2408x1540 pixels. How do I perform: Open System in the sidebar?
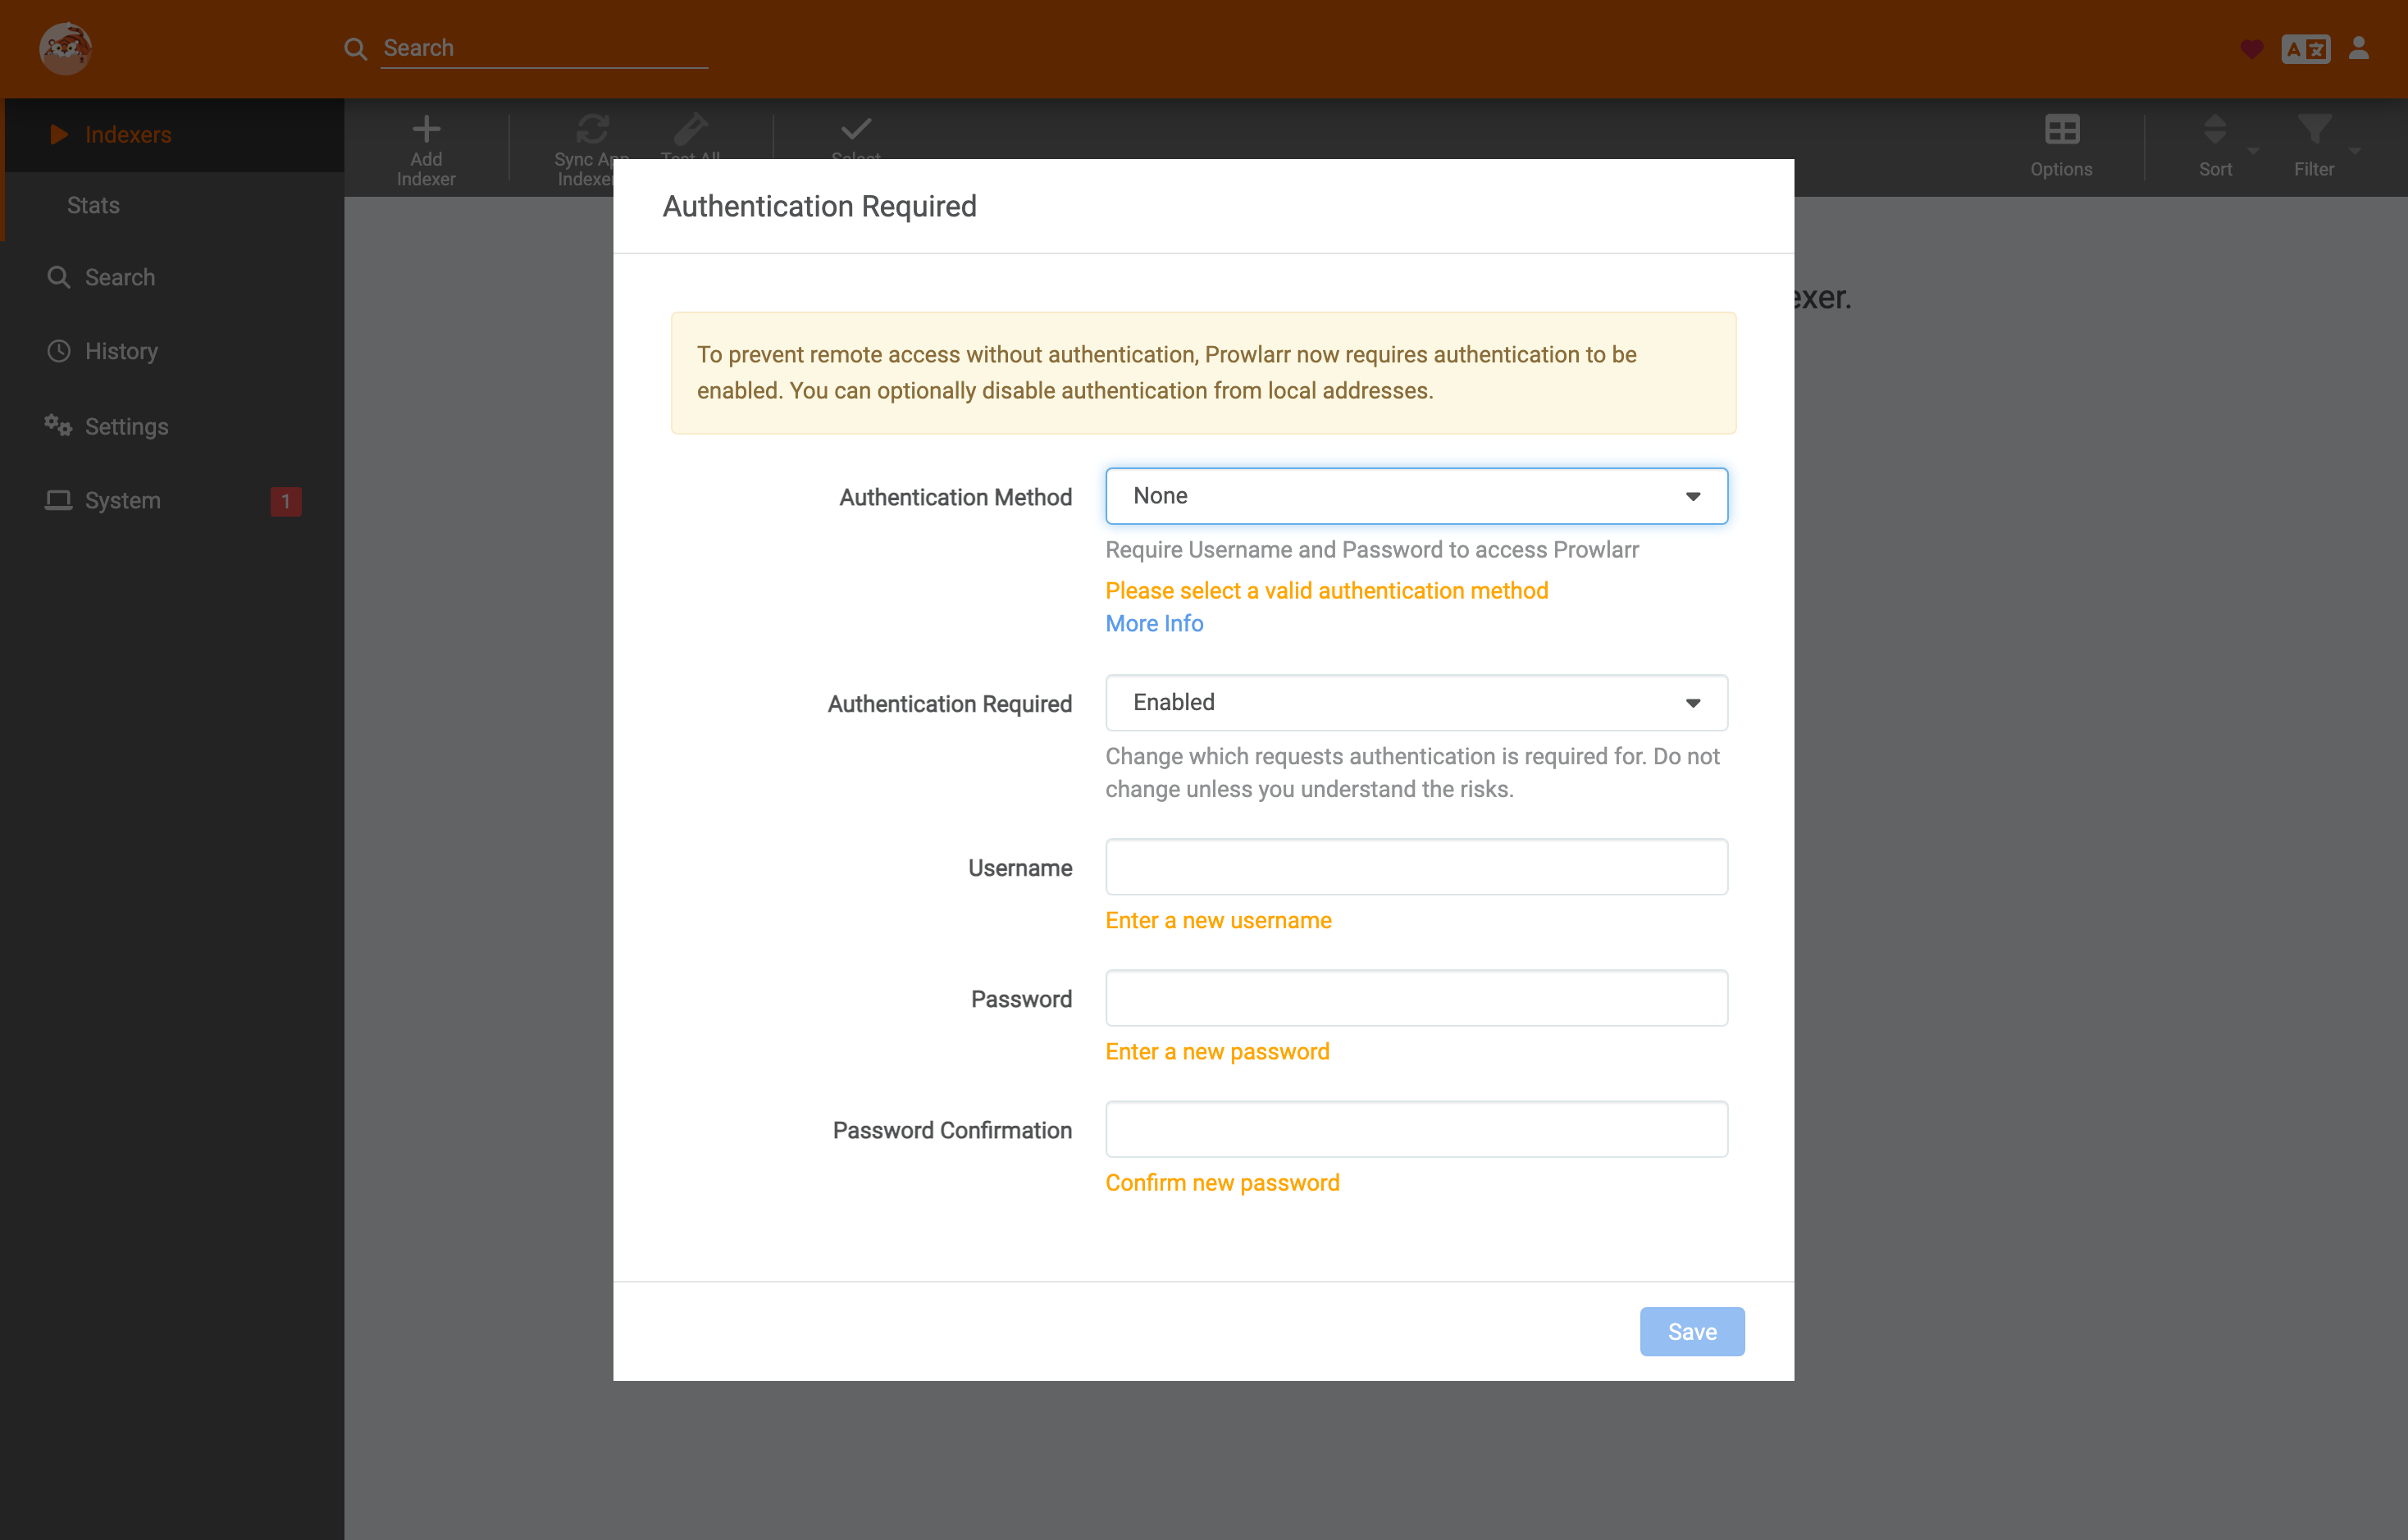[x=172, y=500]
